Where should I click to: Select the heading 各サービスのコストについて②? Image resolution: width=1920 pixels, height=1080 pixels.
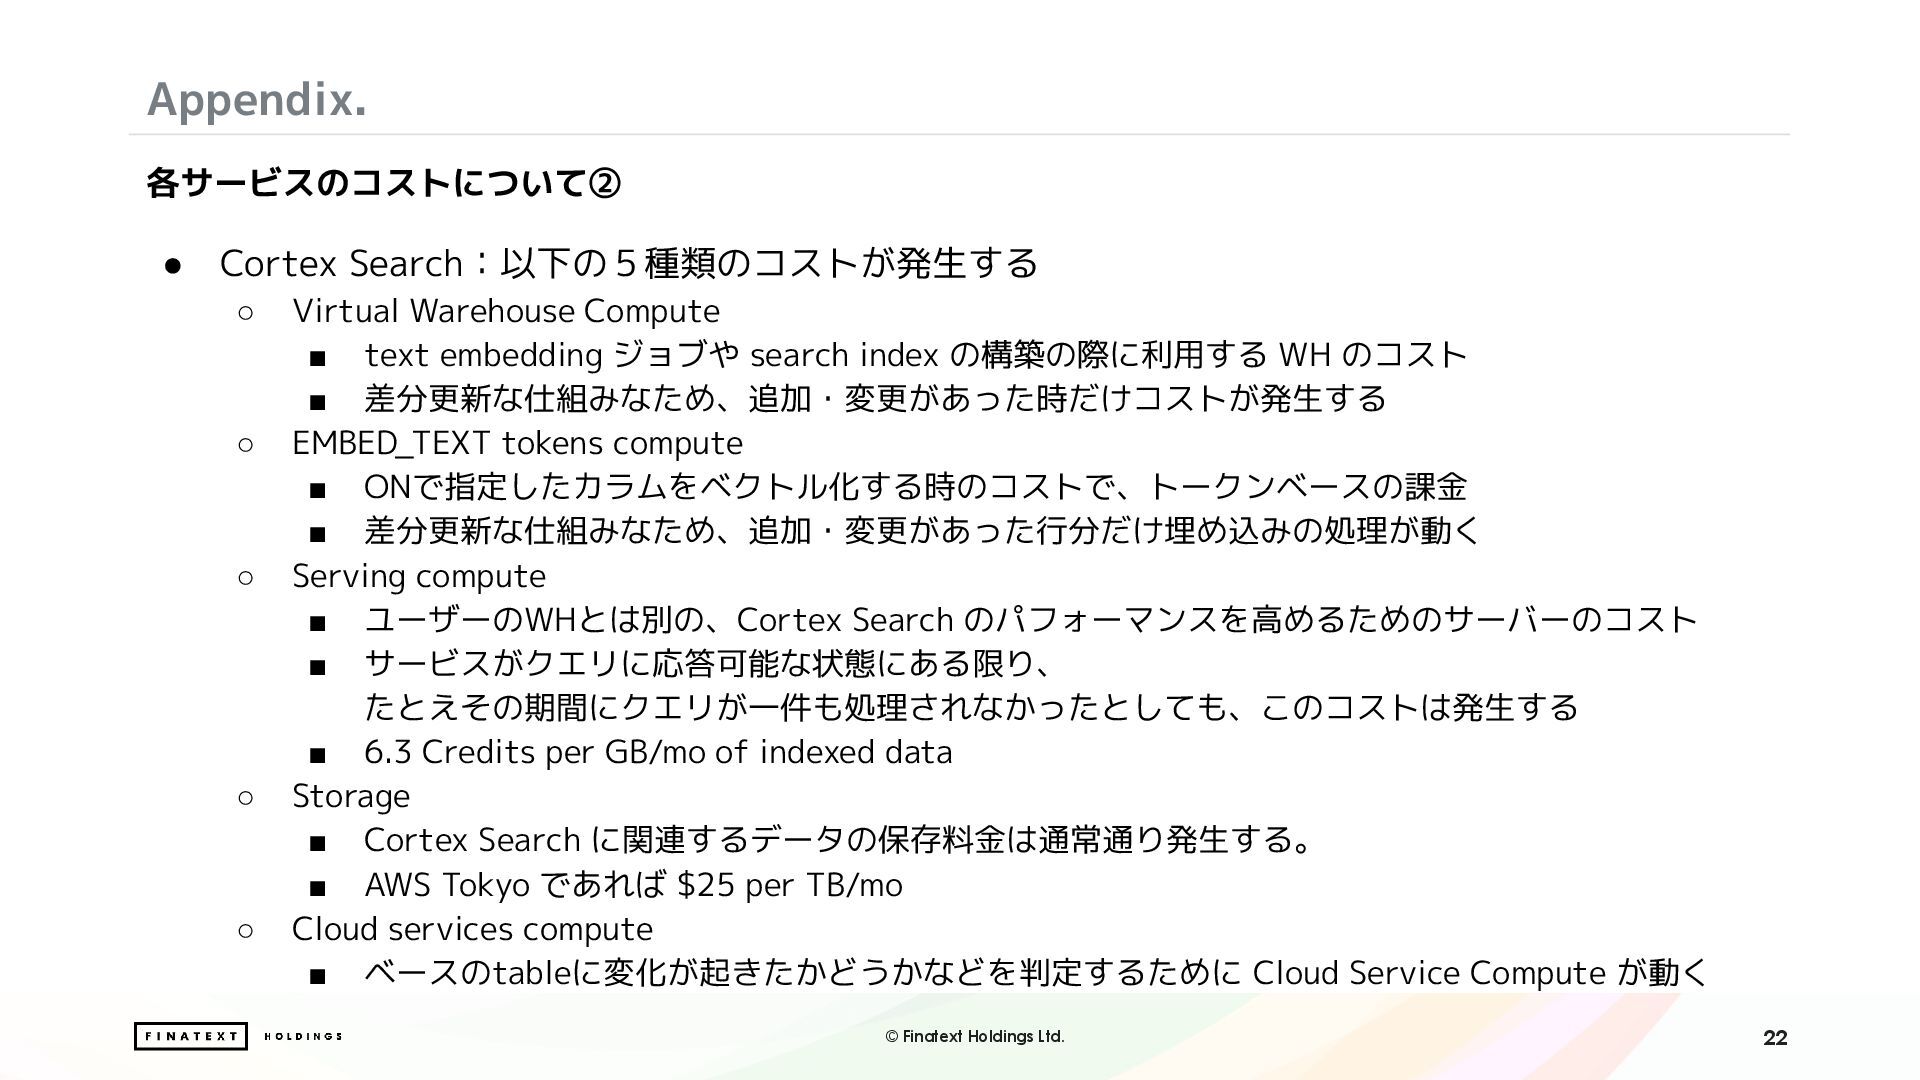(x=384, y=183)
